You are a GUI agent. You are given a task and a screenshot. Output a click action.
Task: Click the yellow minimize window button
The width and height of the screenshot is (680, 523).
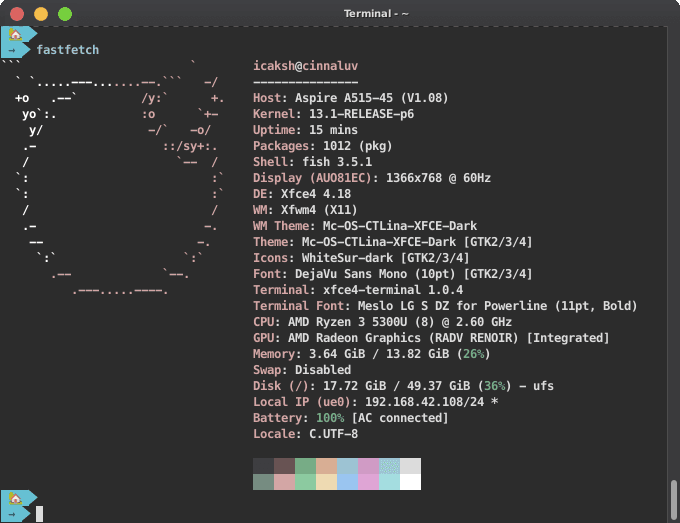pos(41,14)
